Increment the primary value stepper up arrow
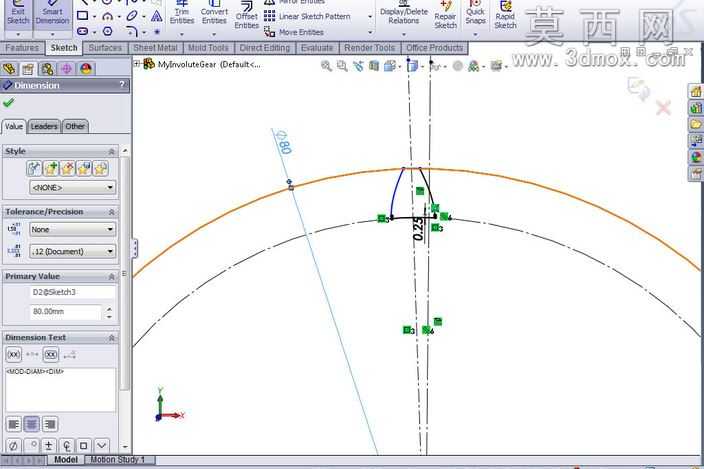The image size is (704, 469). click(109, 309)
